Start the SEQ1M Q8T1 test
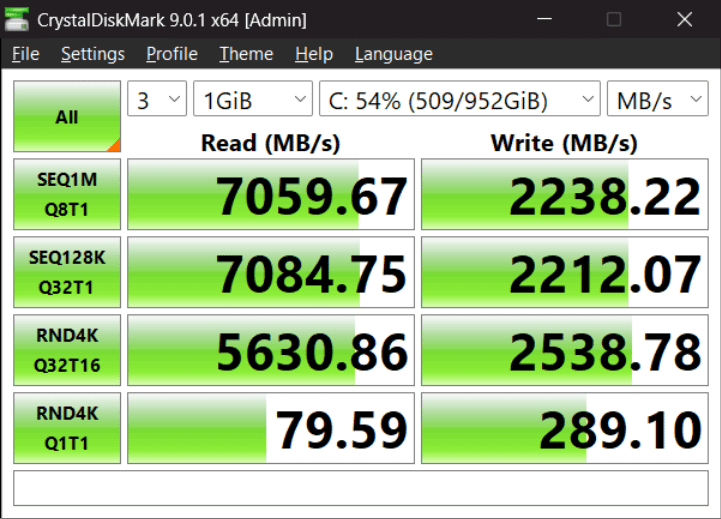Image resolution: width=721 pixels, height=519 pixels. 67,194
